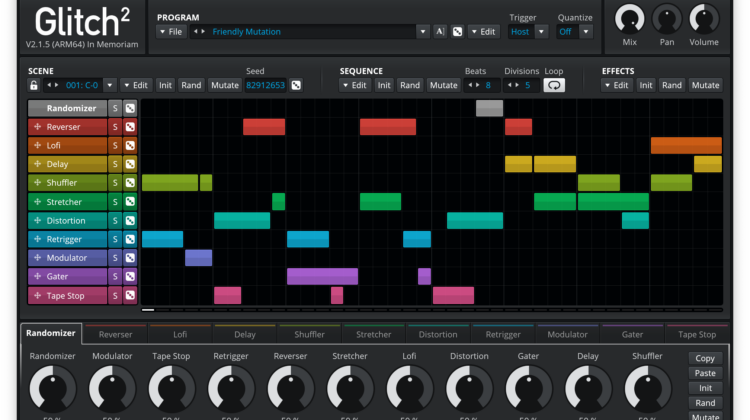This screenshot has height=420, width=750.
Task: Click the Stretcher row dice icon
Action: pyautogui.click(x=130, y=202)
